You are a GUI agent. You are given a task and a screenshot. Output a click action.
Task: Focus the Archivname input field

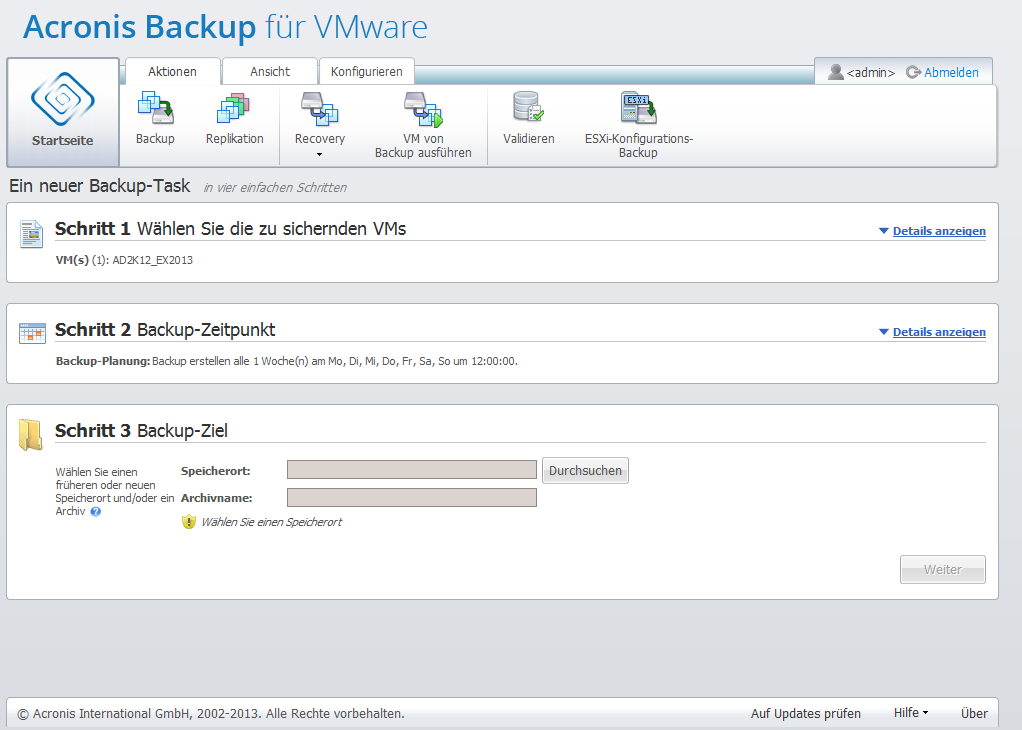[x=412, y=497]
